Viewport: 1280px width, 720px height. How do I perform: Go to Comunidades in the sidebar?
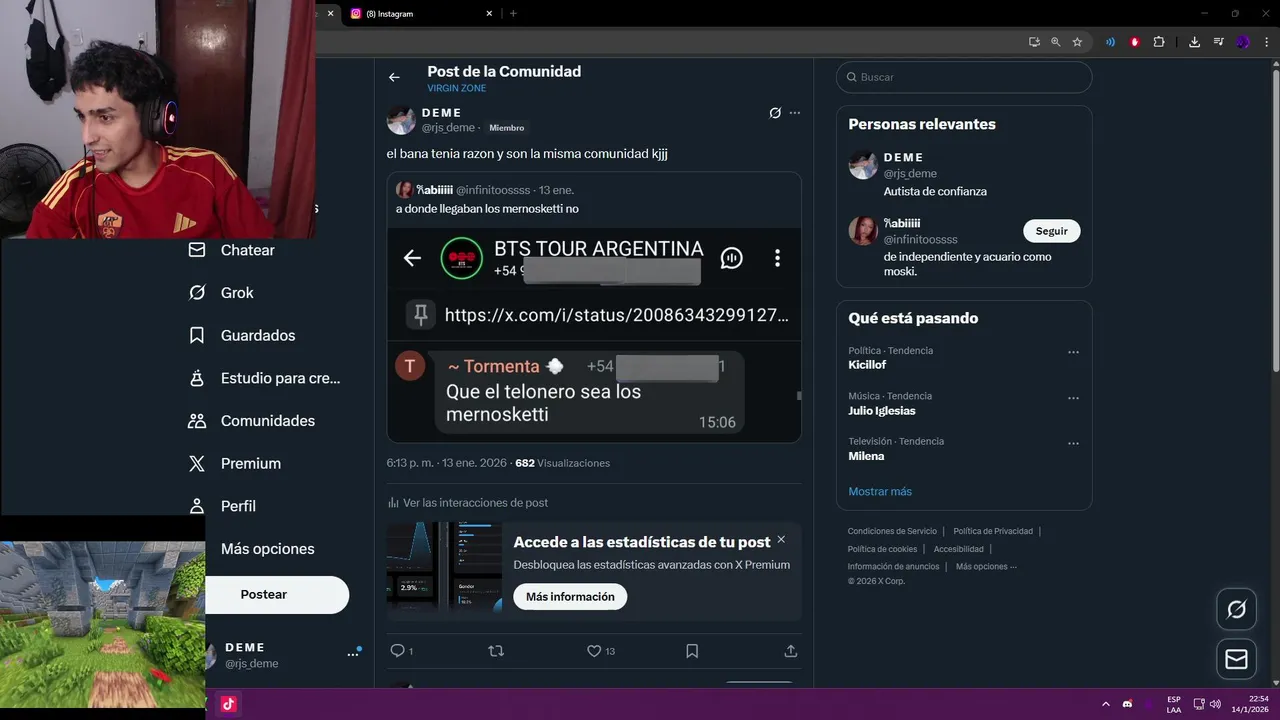click(x=251, y=421)
